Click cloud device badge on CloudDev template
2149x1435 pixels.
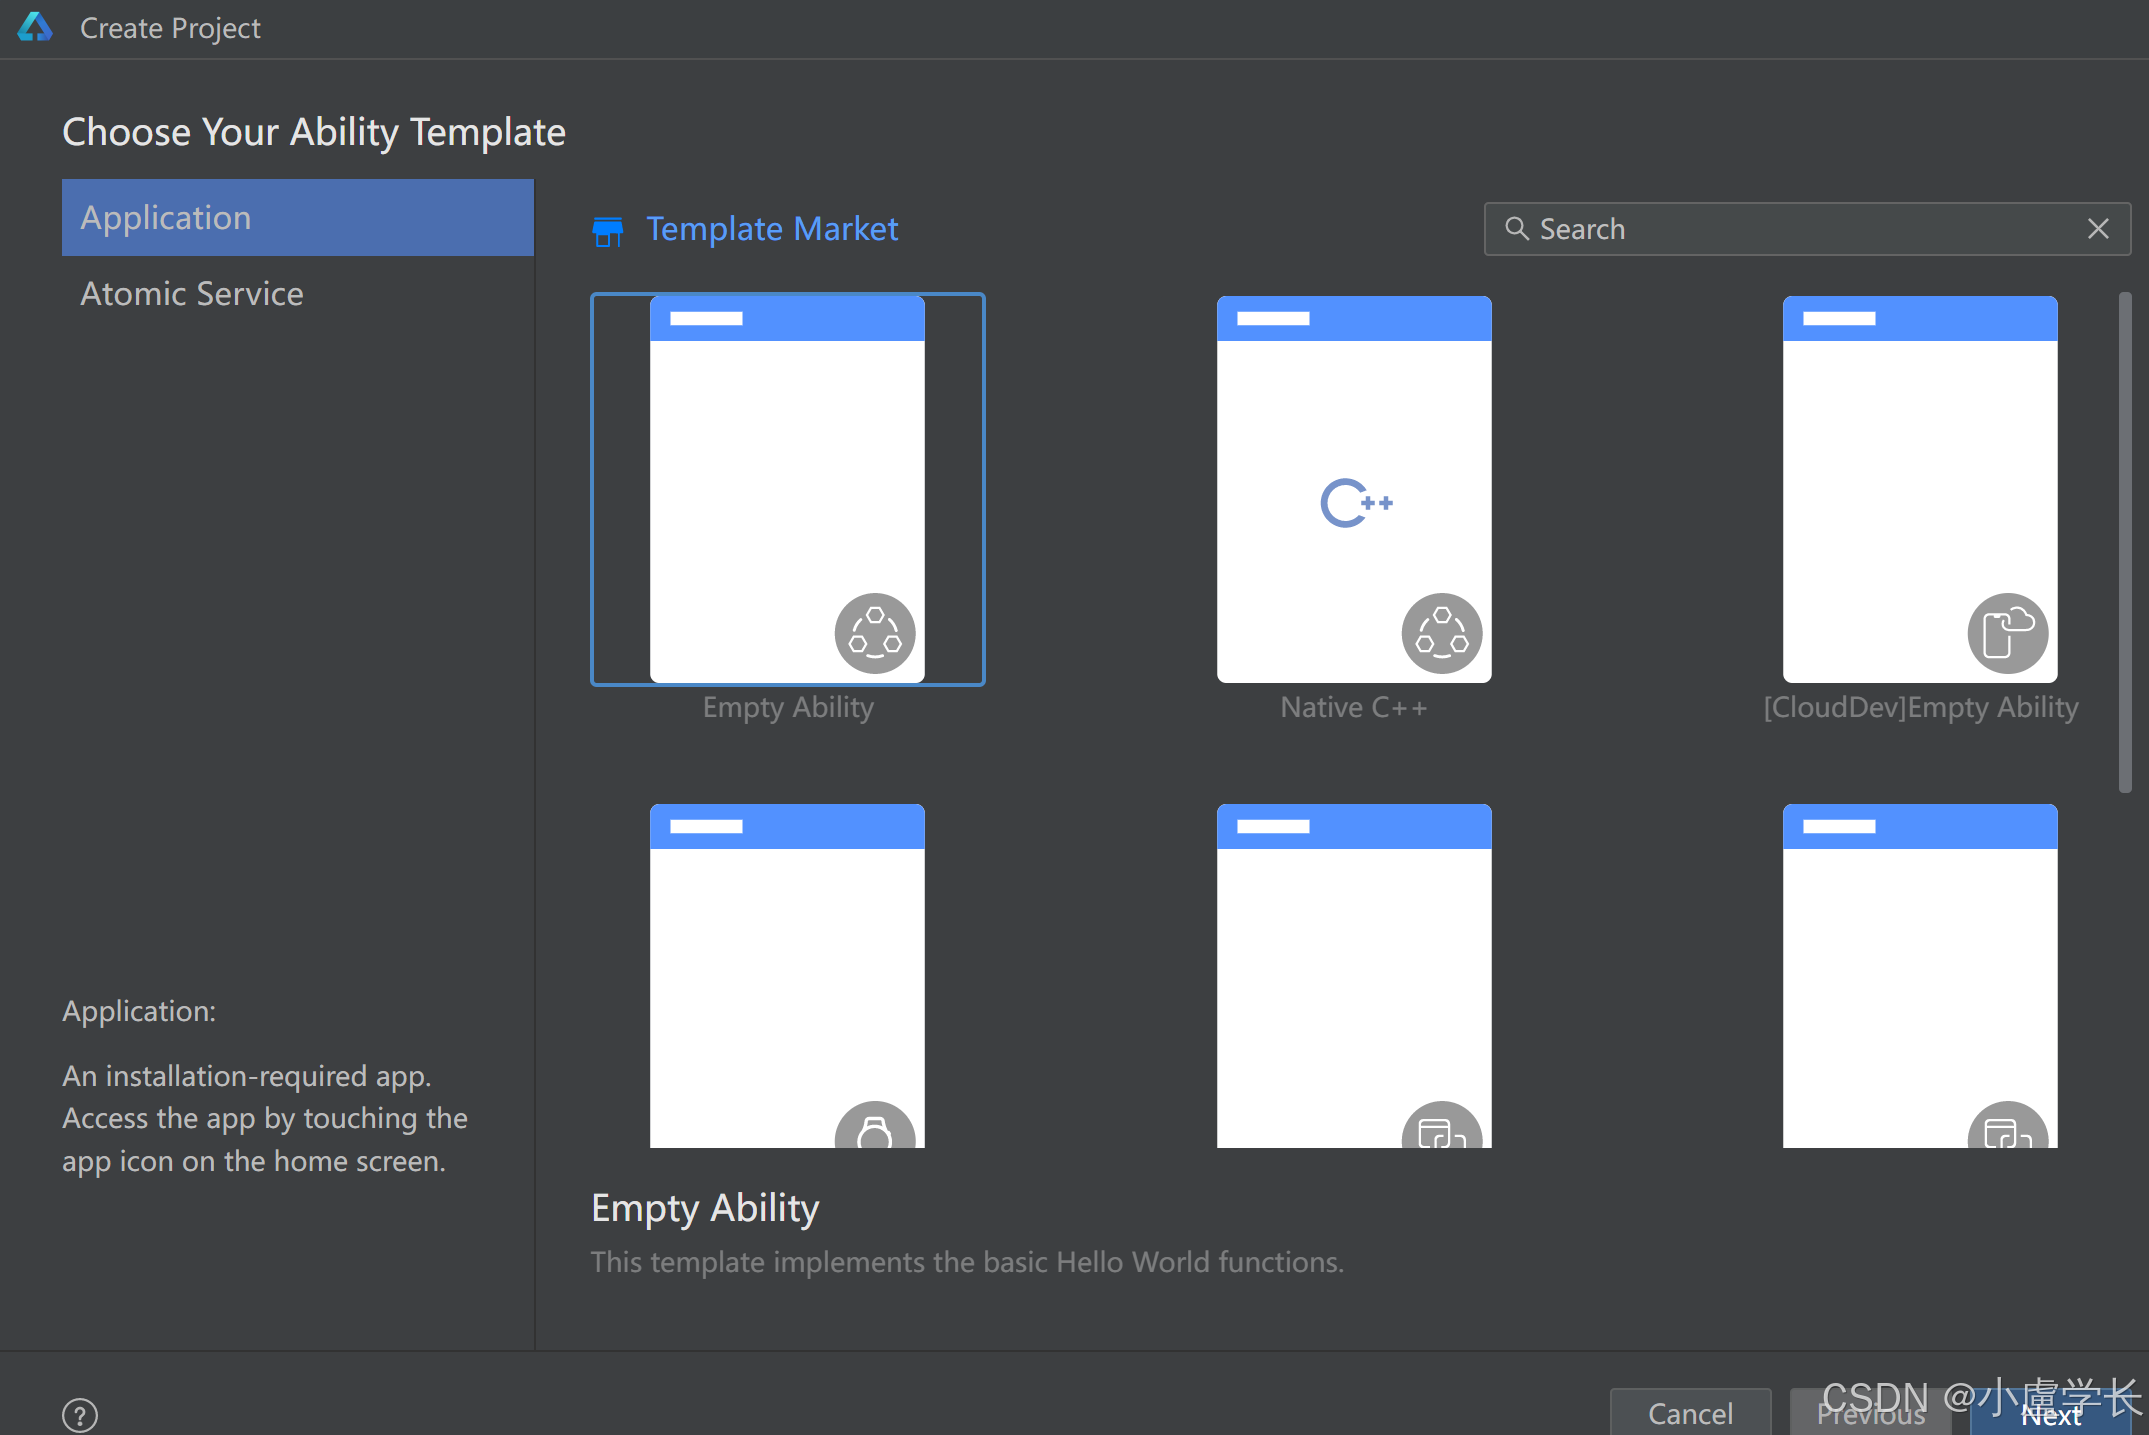click(2007, 633)
